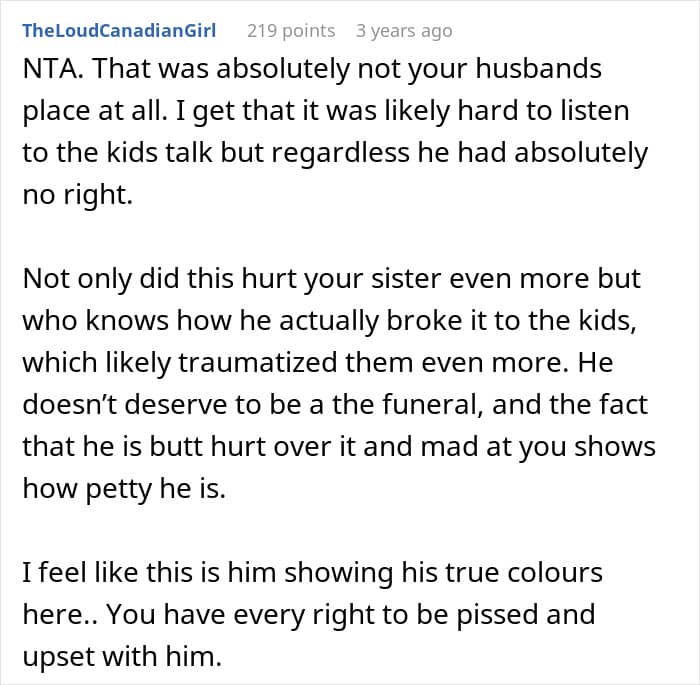Click the phrase how petty he is
This screenshot has height=685, width=700.
pyautogui.click(x=124, y=489)
